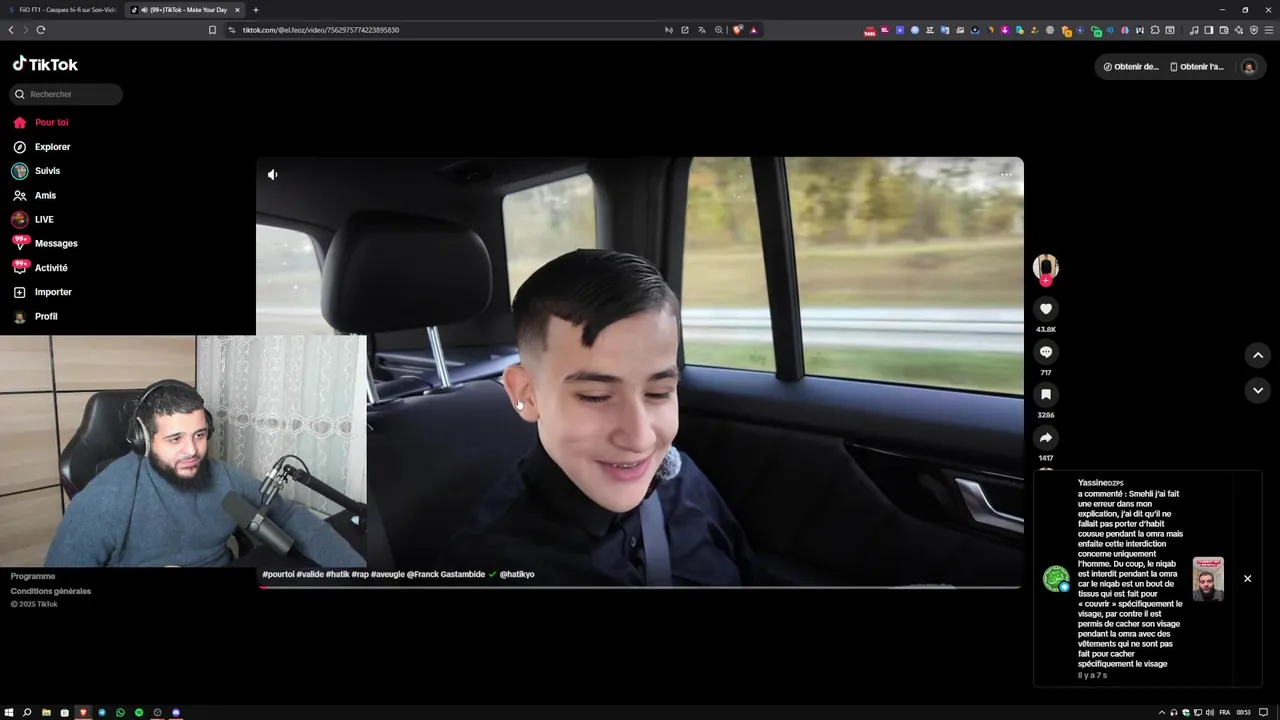Open the video's three-dot options menu
Viewport: 1280px width, 720px height.
[1006, 174]
